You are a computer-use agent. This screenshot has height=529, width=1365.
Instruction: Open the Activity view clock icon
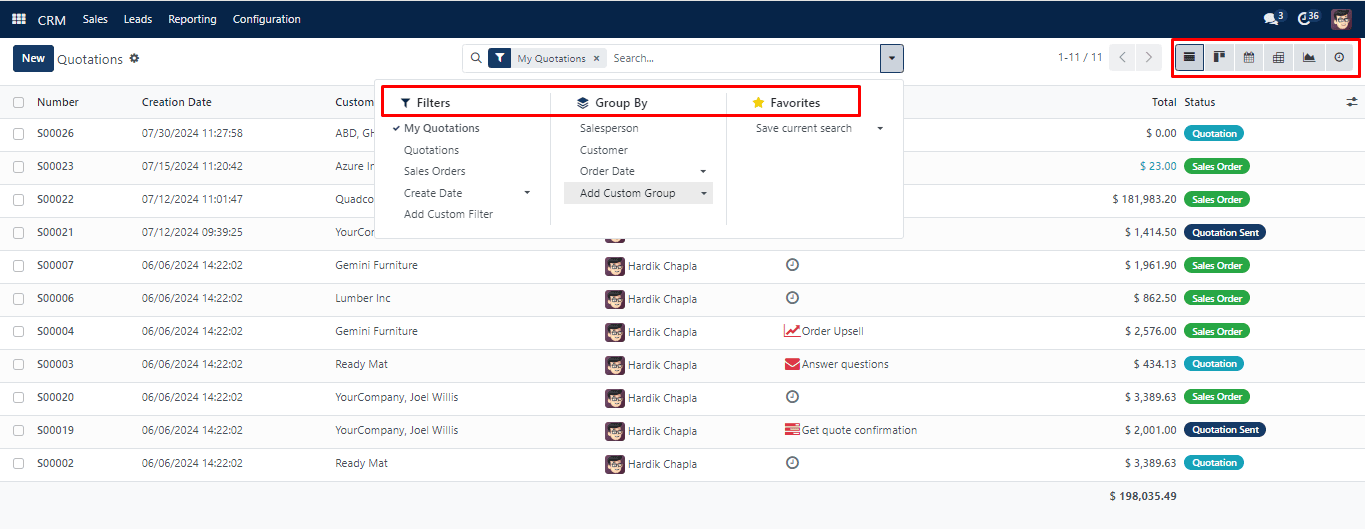pos(1339,58)
